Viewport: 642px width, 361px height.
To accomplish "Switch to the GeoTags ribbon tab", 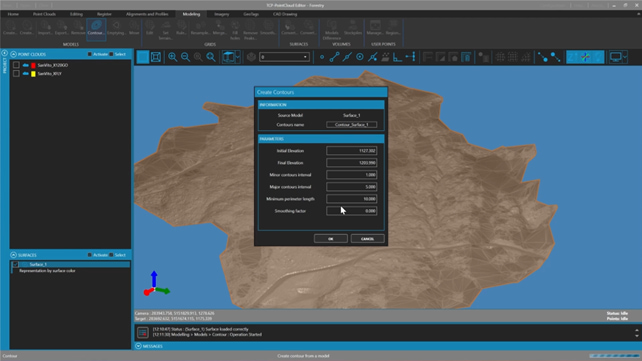I will (x=251, y=14).
